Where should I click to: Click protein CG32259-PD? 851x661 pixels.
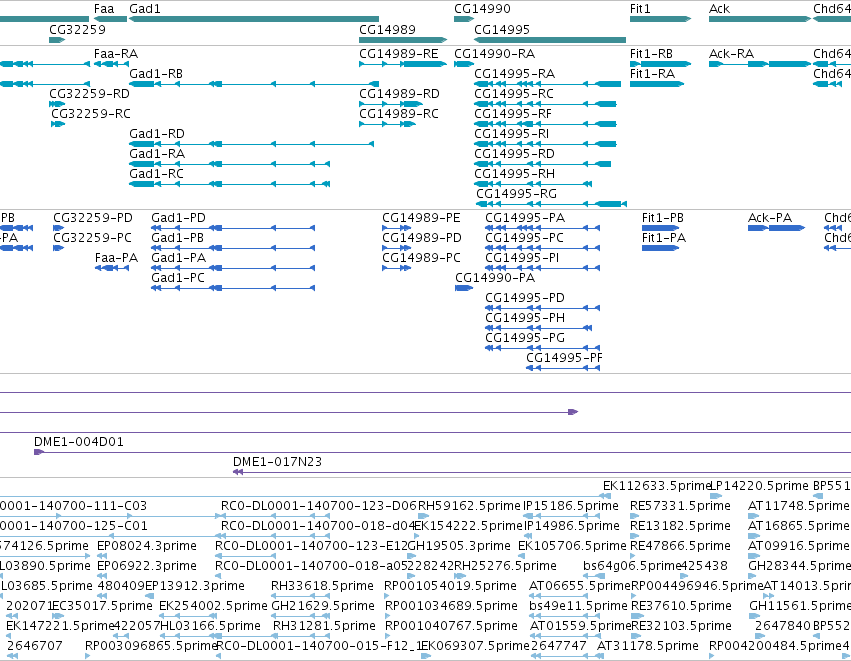pos(93,218)
